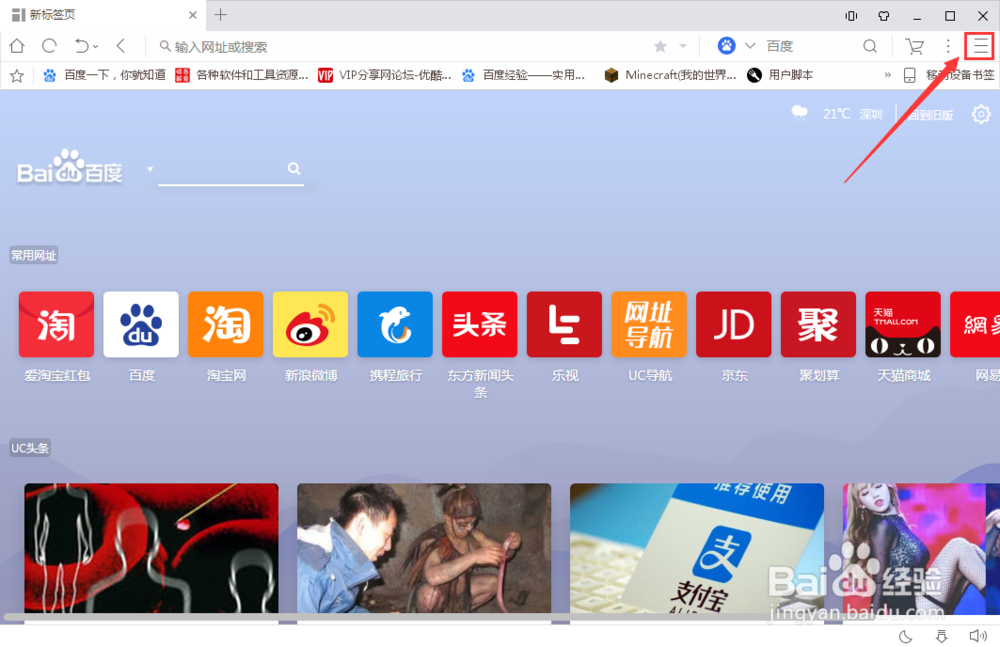
Task: Open the page search engine dropdown triangle
Action: click(150, 169)
